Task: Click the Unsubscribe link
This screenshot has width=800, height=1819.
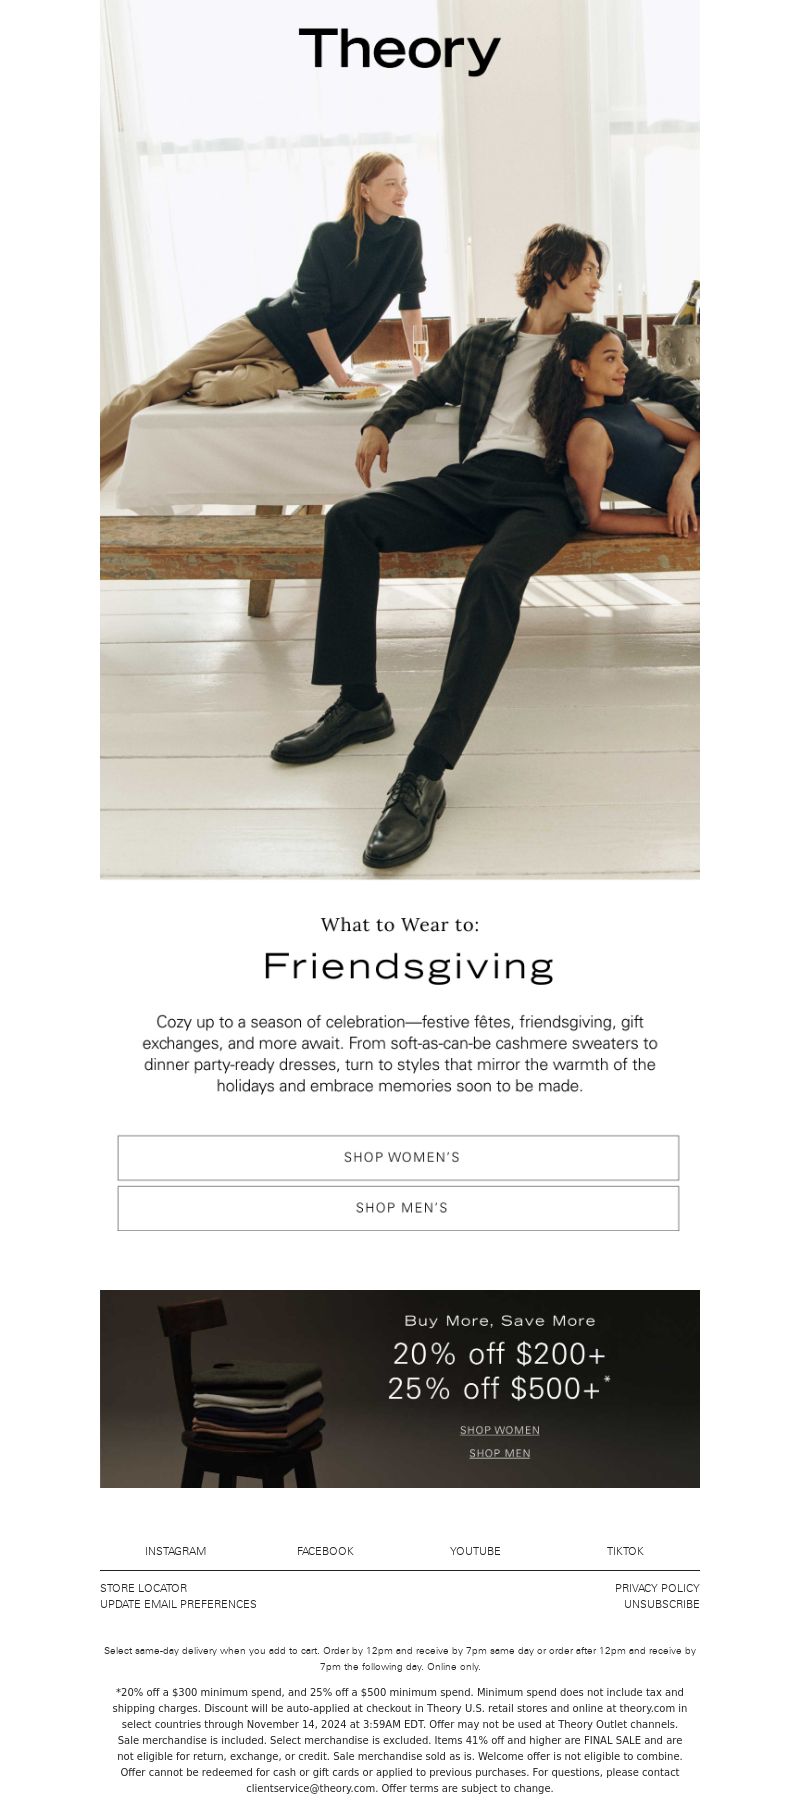Action: click(662, 1604)
